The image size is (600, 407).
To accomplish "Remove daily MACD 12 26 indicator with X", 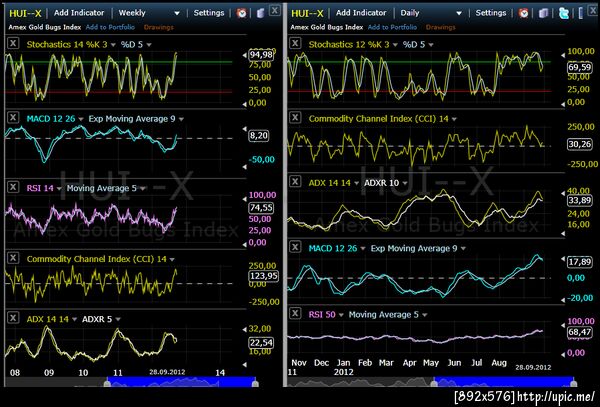I will tap(295, 247).
